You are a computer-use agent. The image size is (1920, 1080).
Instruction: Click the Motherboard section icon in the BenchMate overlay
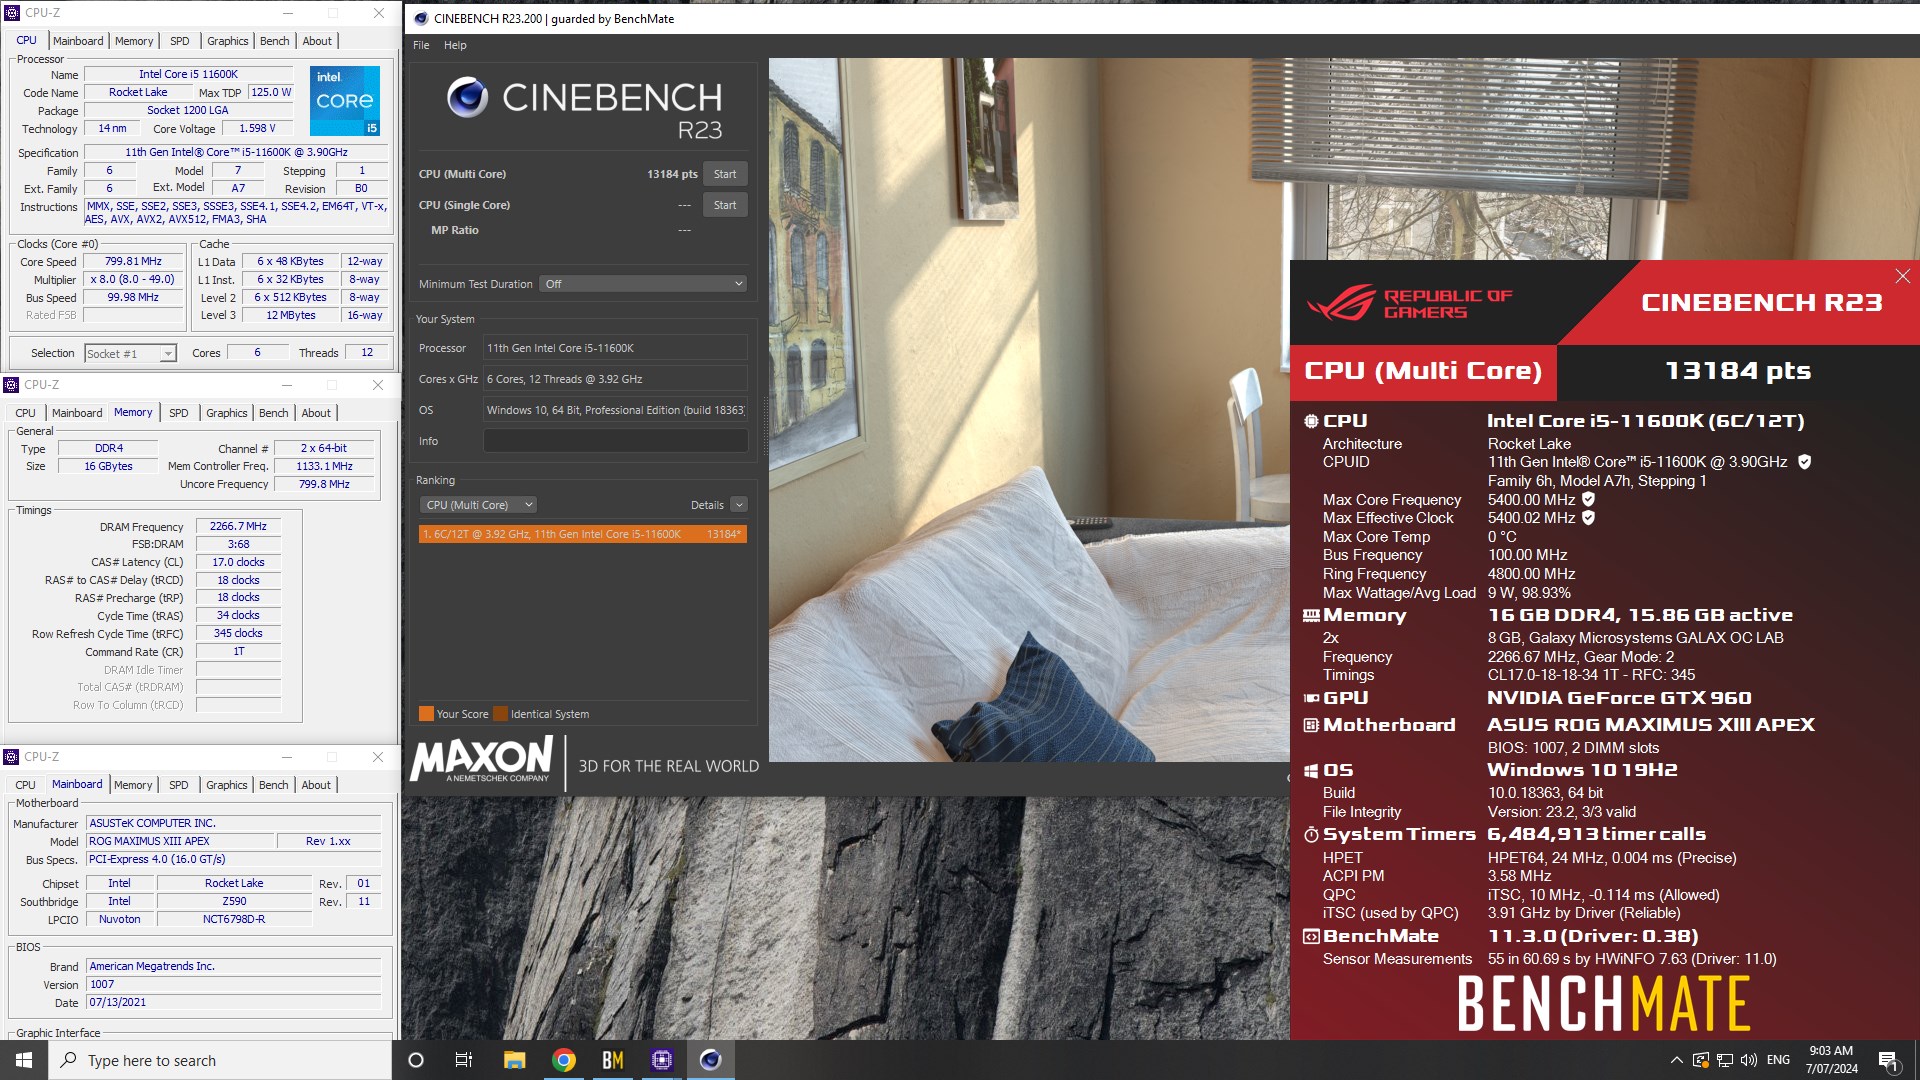coord(1311,725)
